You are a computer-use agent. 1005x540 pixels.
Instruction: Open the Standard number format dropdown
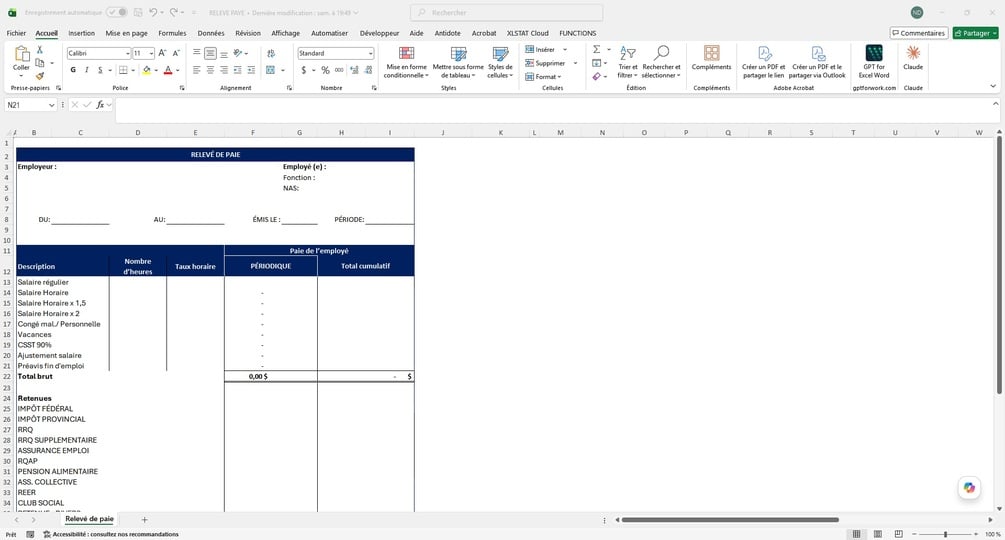[370, 53]
